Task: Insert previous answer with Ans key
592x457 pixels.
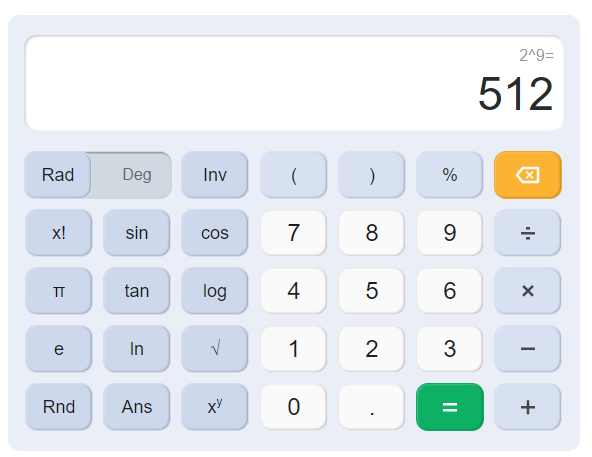Action: tap(136, 407)
